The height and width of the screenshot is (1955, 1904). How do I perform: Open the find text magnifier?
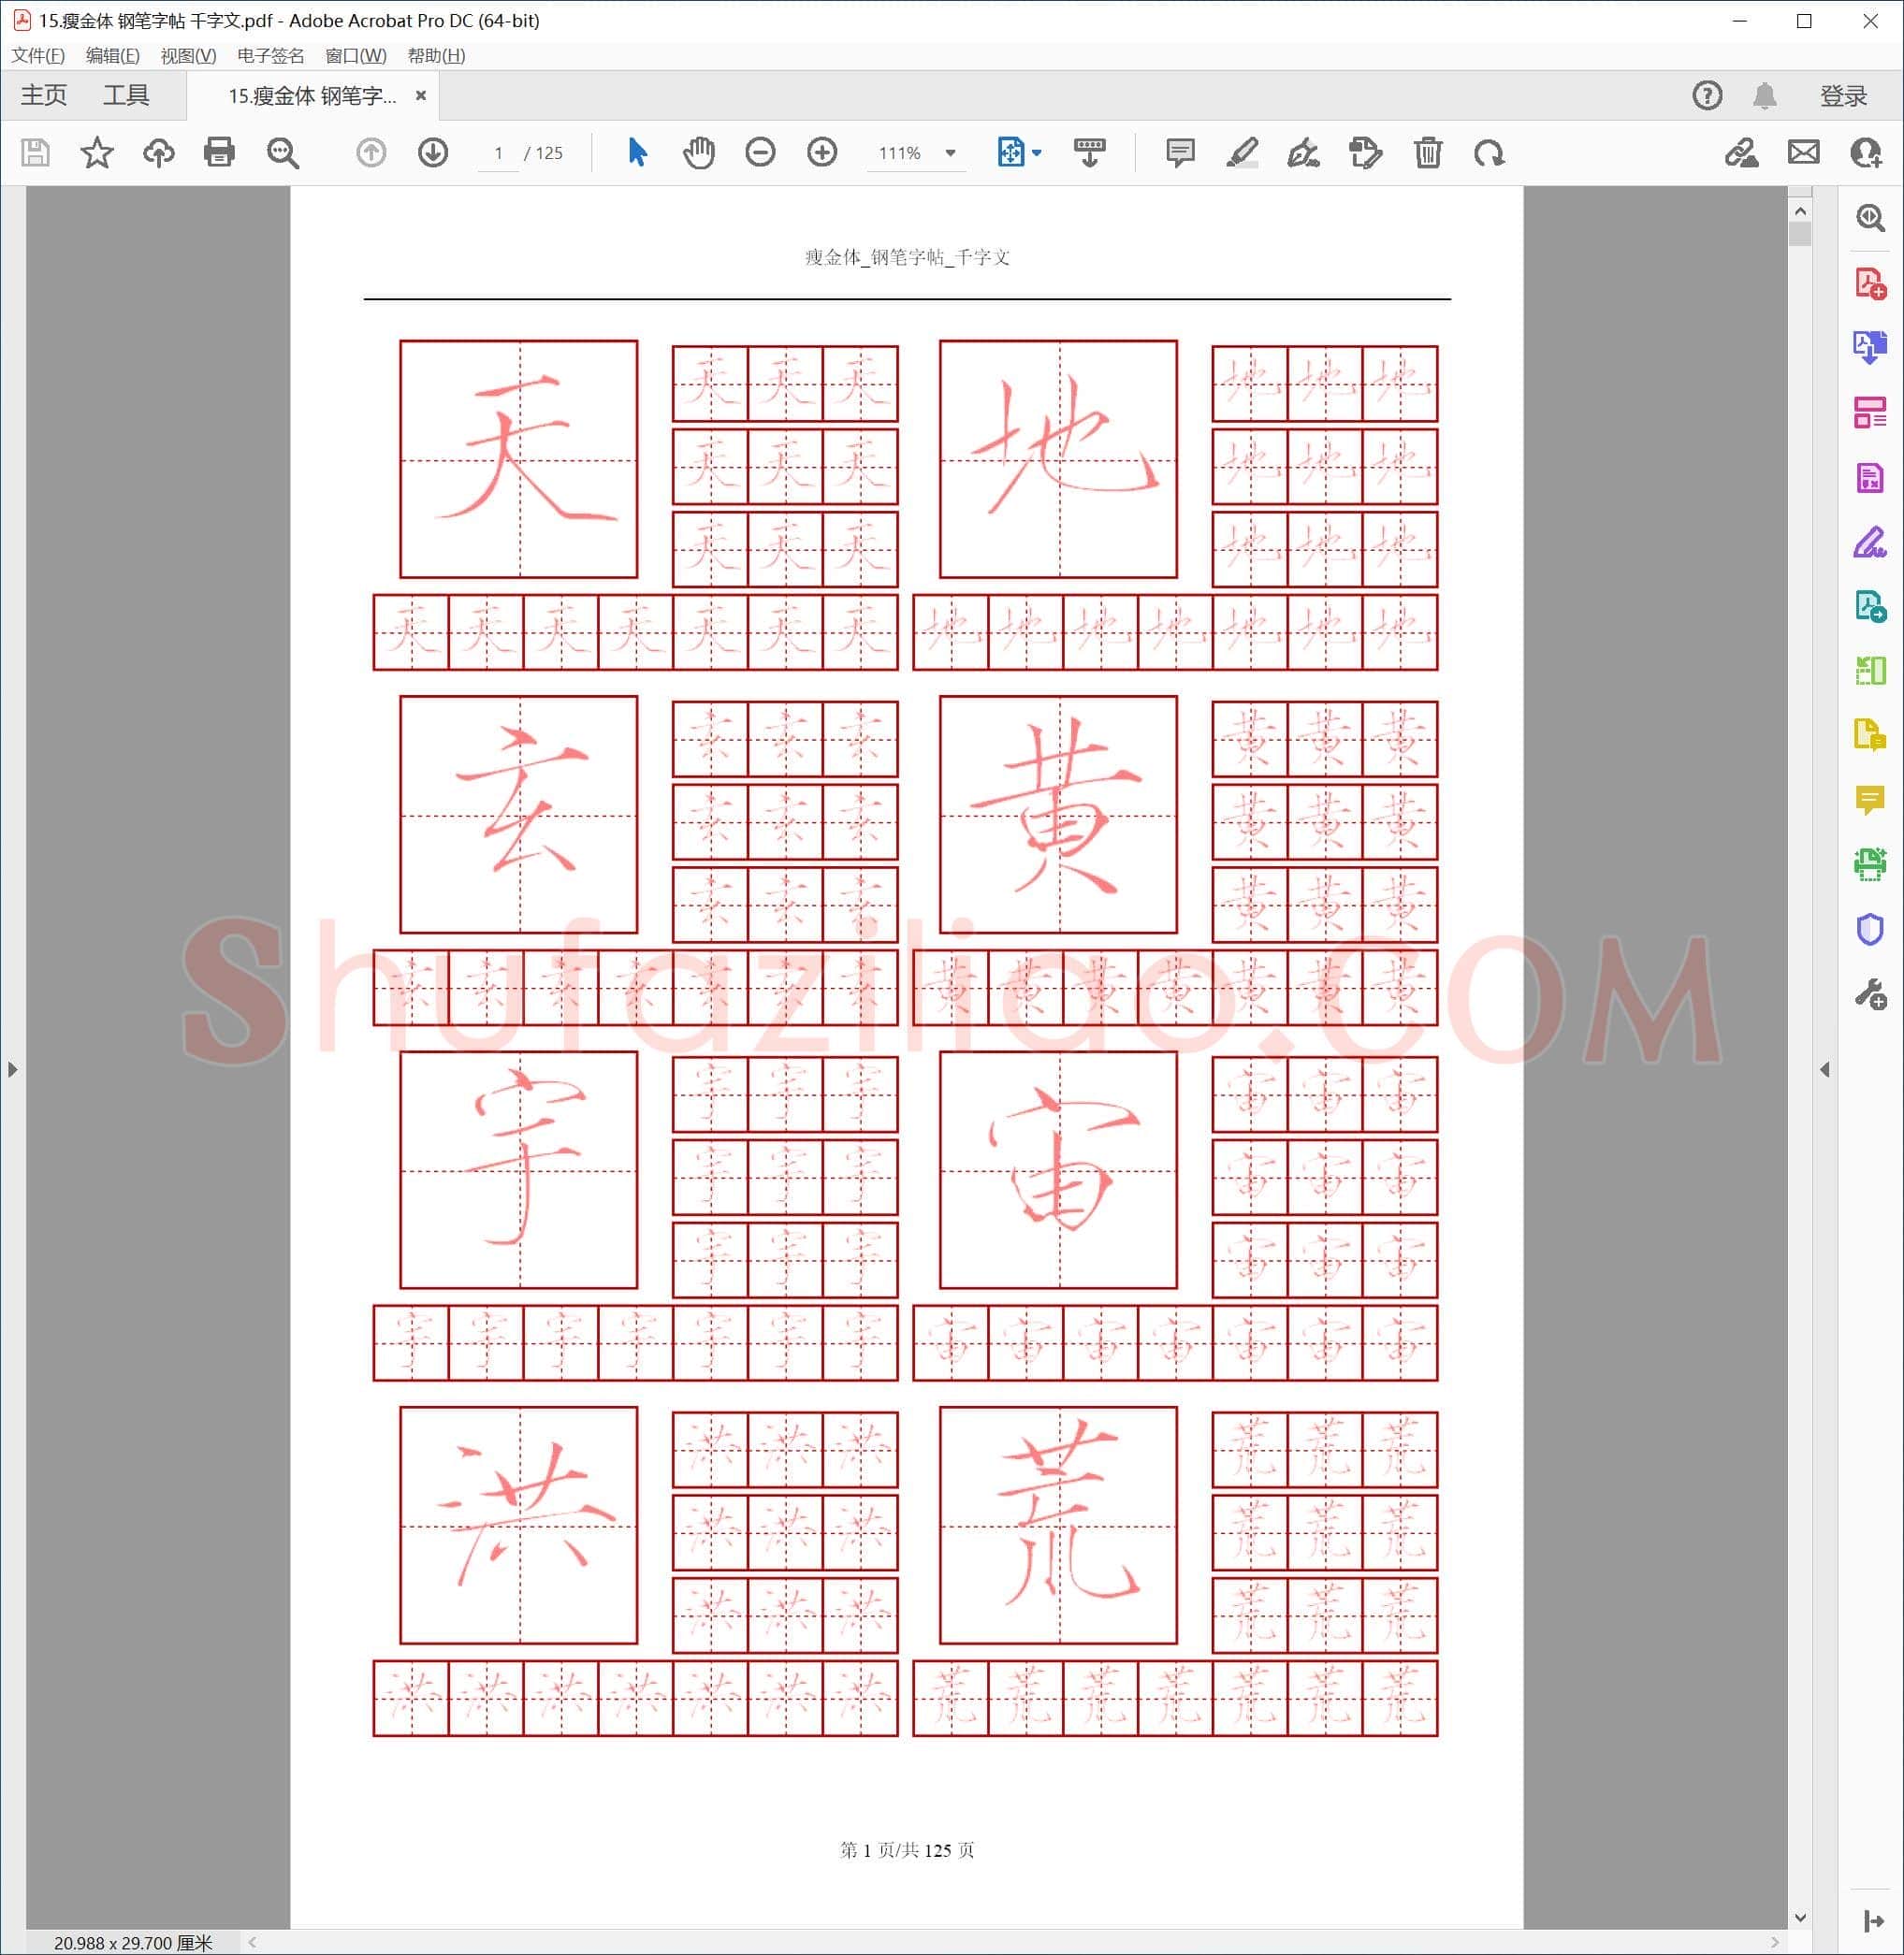coord(283,153)
